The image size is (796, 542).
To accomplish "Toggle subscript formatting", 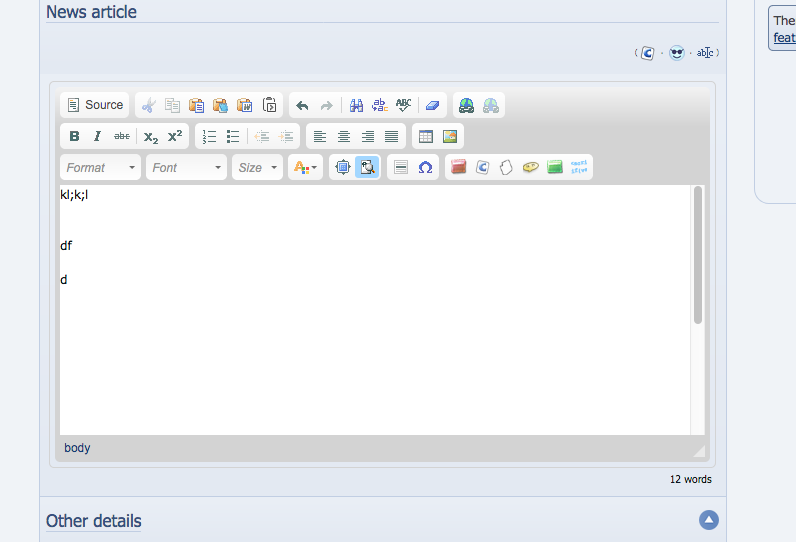I will tap(151, 136).
